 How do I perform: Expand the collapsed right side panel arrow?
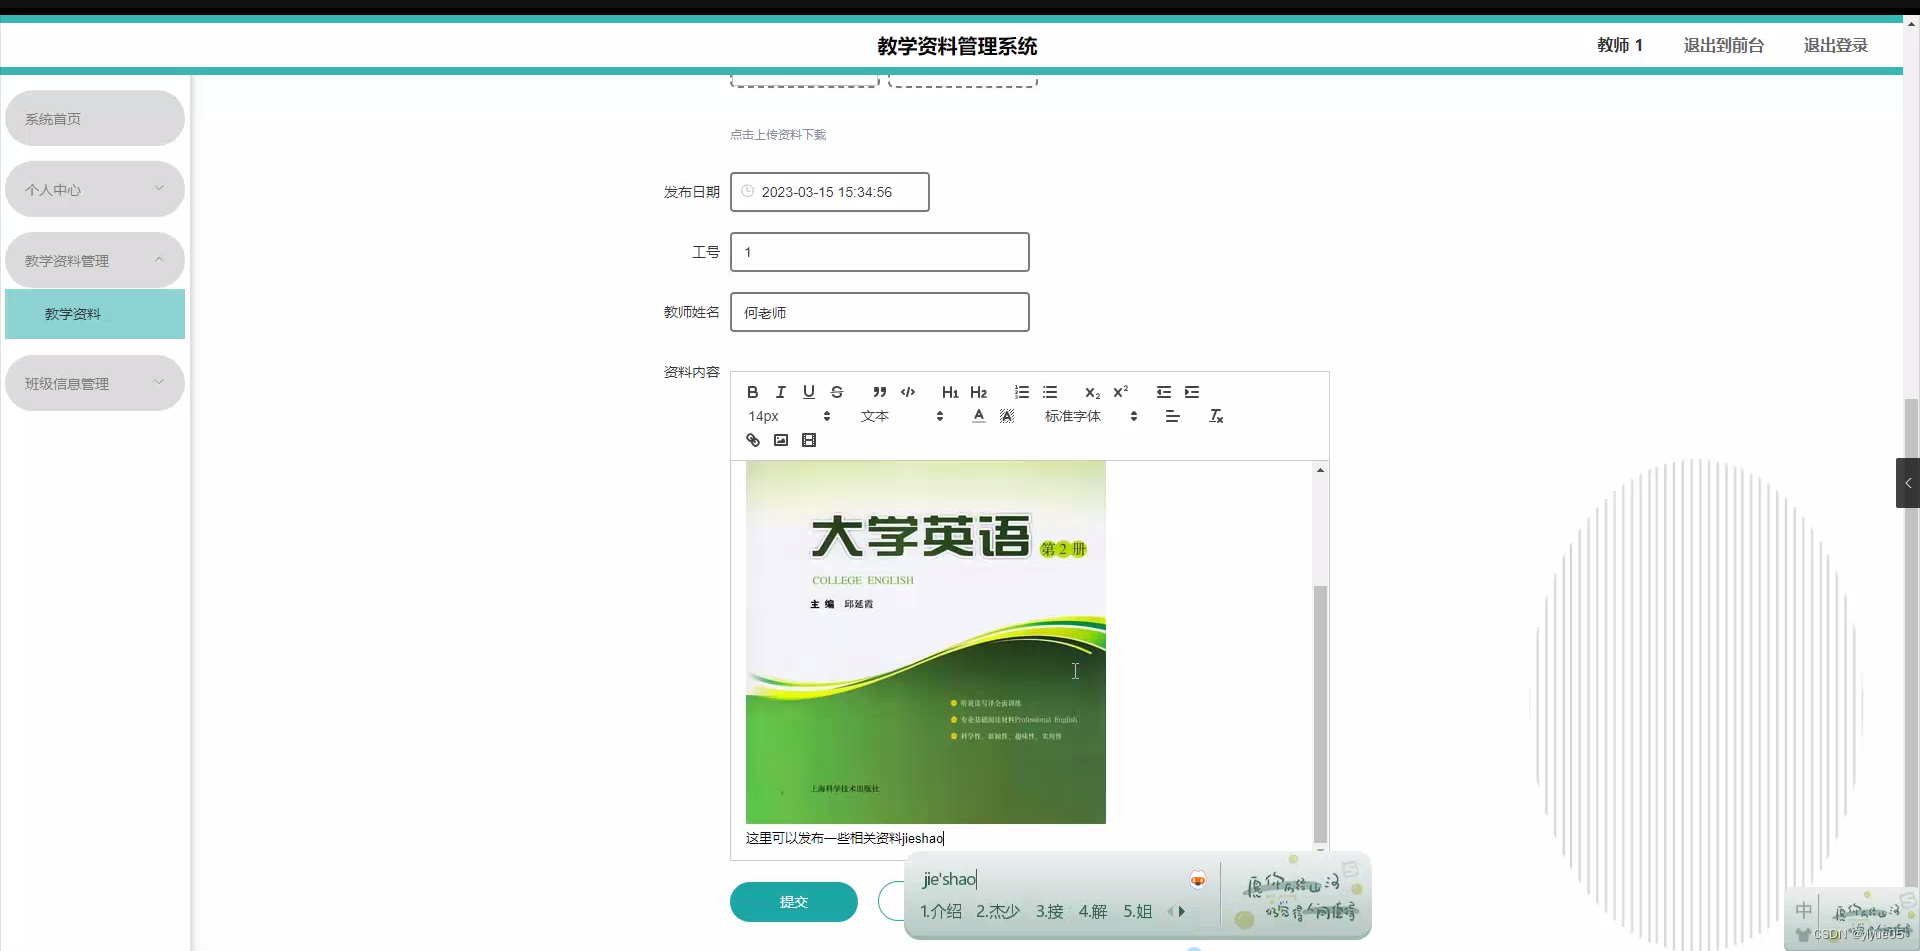tap(1908, 483)
